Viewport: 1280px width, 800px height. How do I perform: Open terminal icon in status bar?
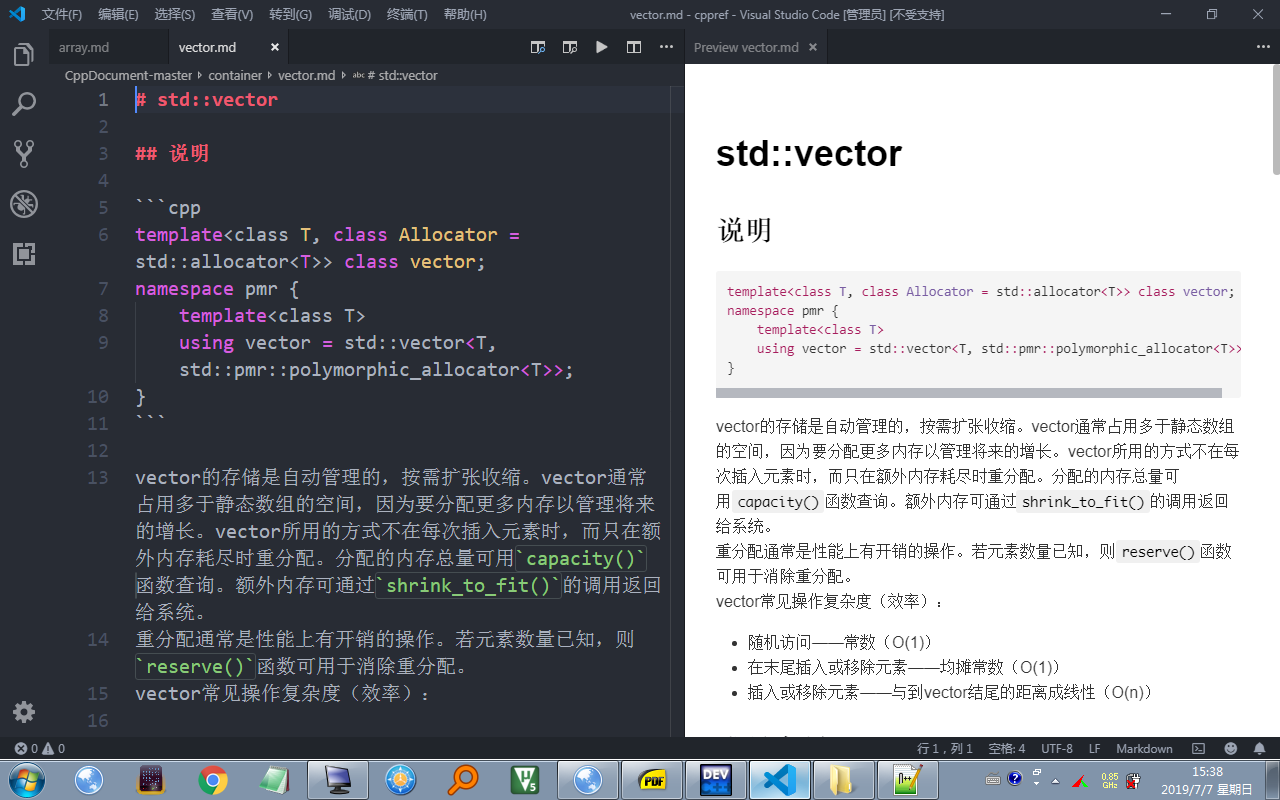[x=1198, y=748]
